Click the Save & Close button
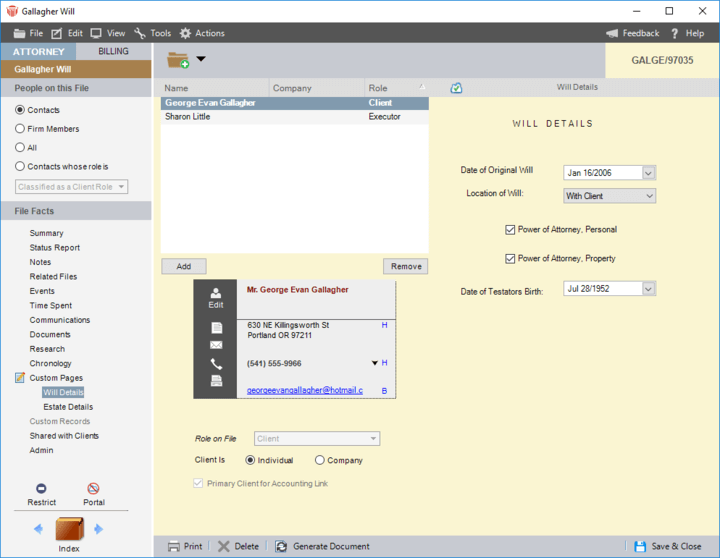The image size is (720, 558). pyautogui.click(x=667, y=547)
